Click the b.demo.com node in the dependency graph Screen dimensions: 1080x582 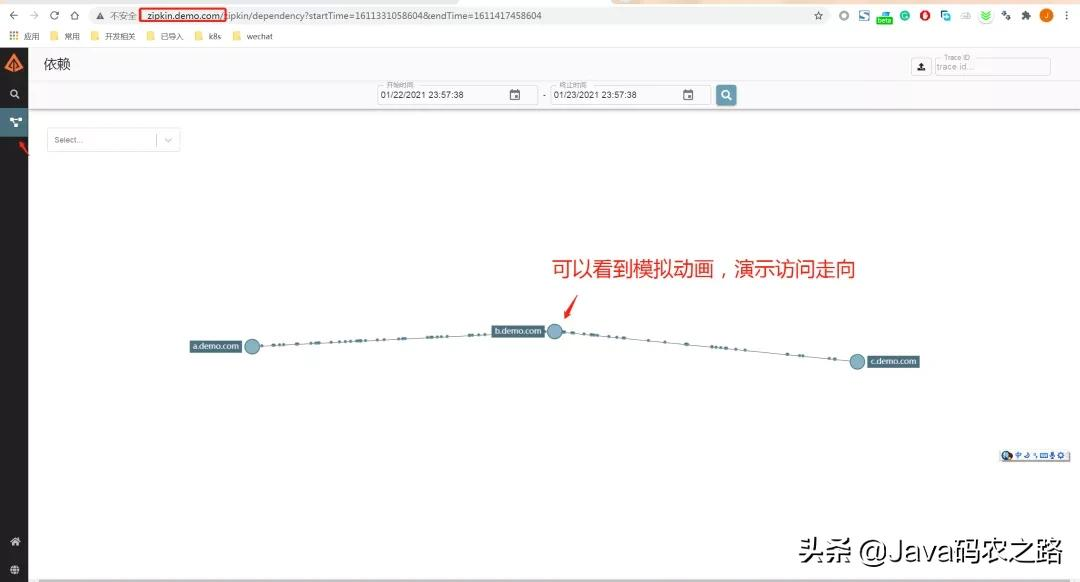click(554, 330)
